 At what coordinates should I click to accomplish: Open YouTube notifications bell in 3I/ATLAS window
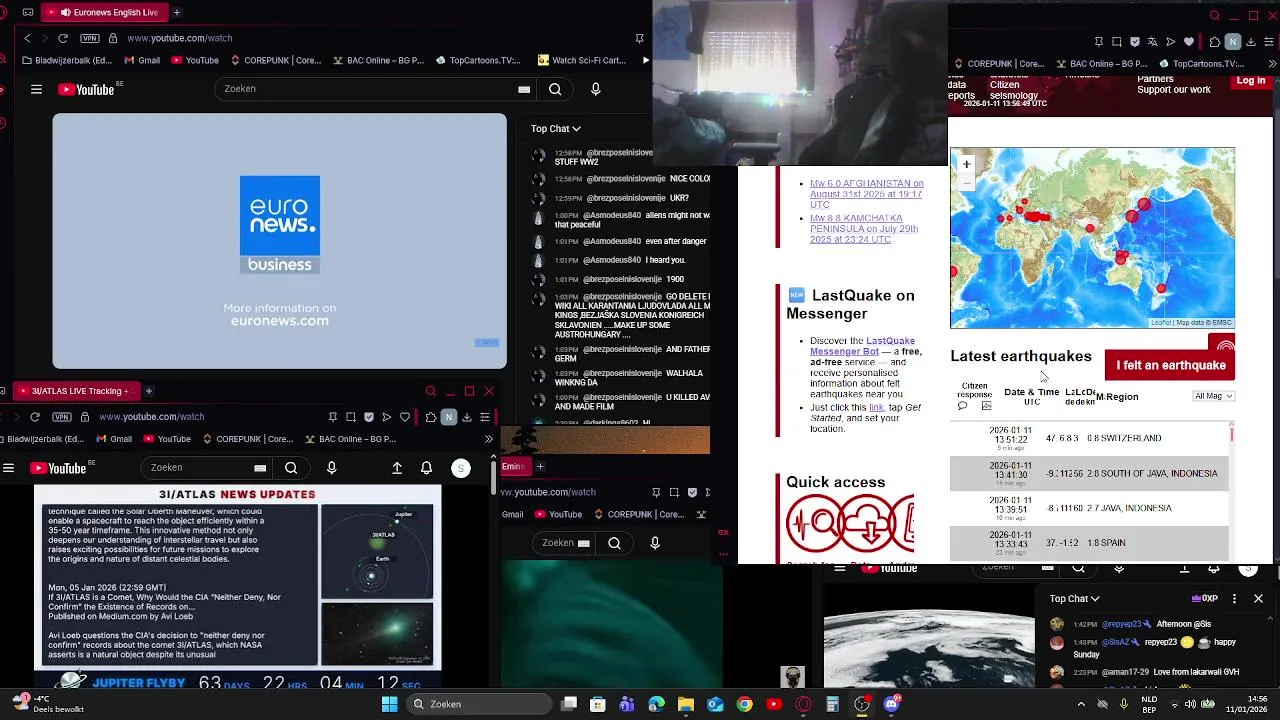427,468
